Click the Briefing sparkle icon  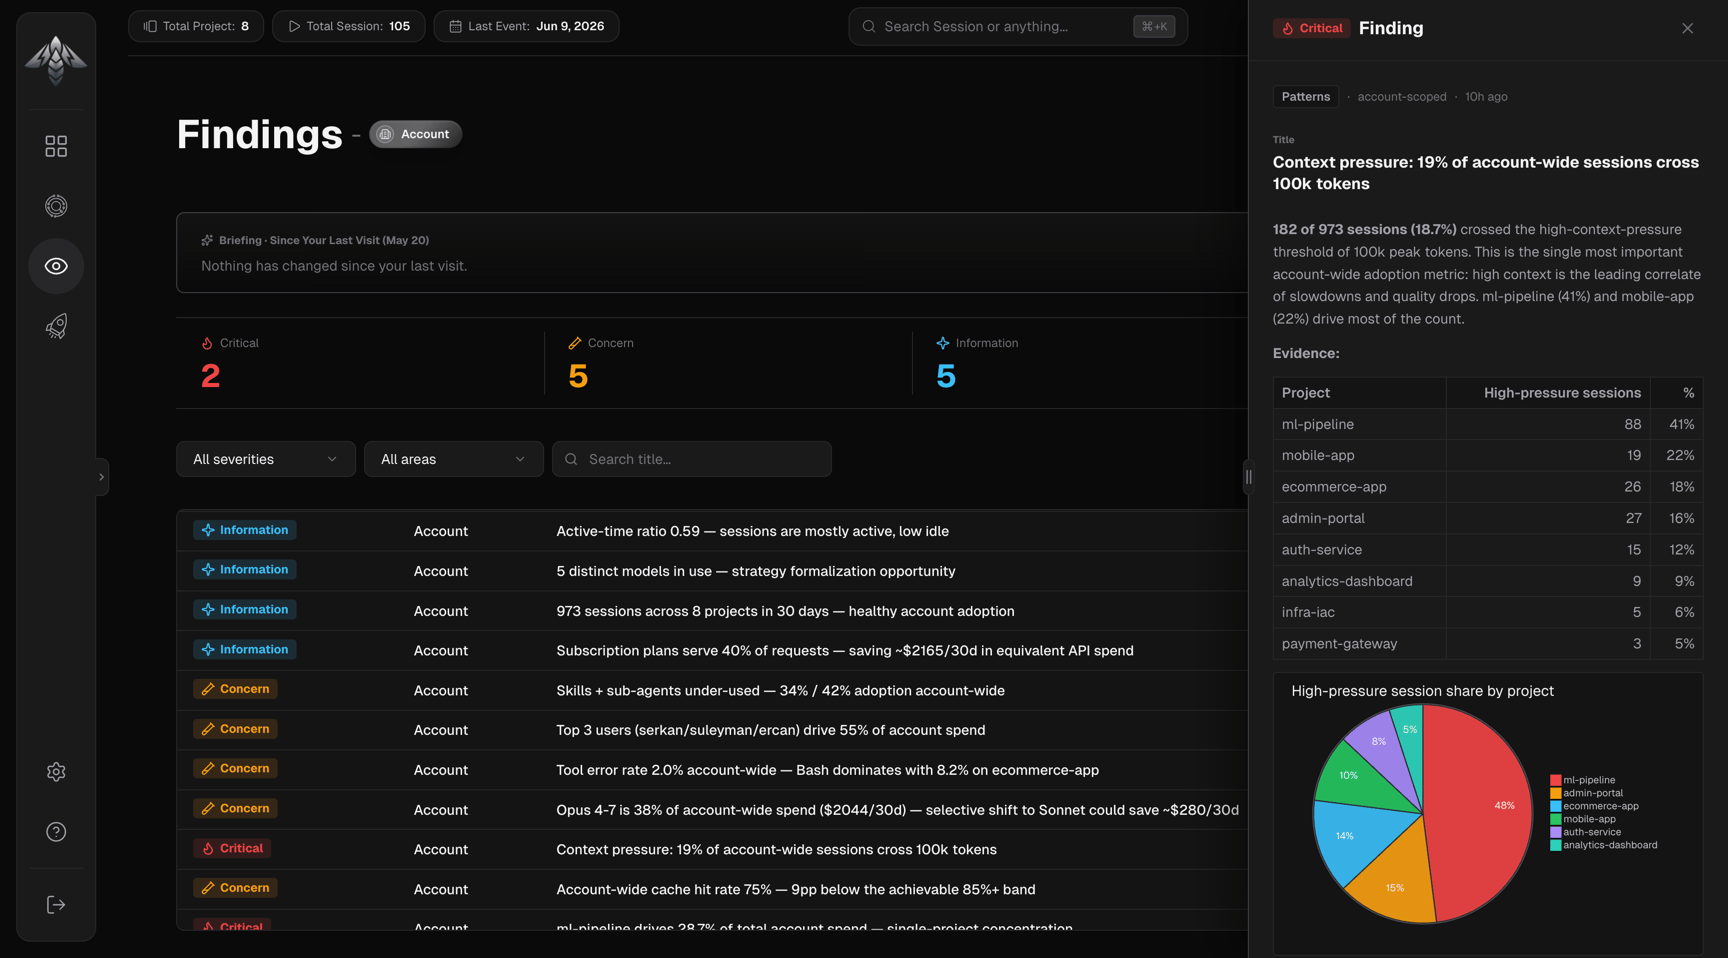[207, 240]
